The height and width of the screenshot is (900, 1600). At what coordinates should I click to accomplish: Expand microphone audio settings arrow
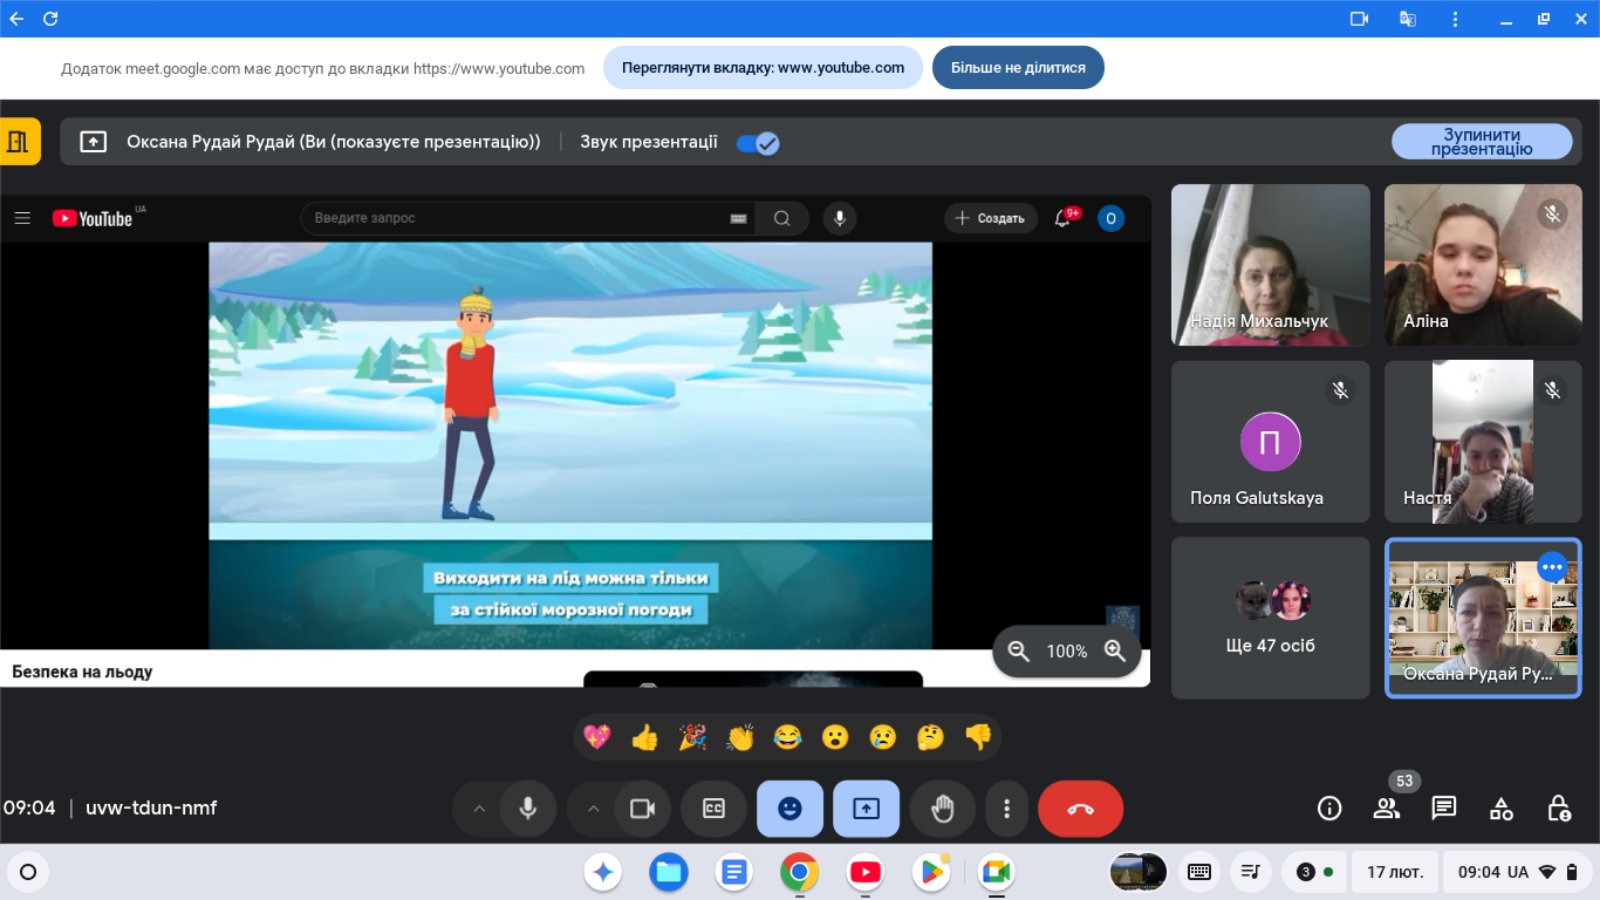(x=479, y=809)
